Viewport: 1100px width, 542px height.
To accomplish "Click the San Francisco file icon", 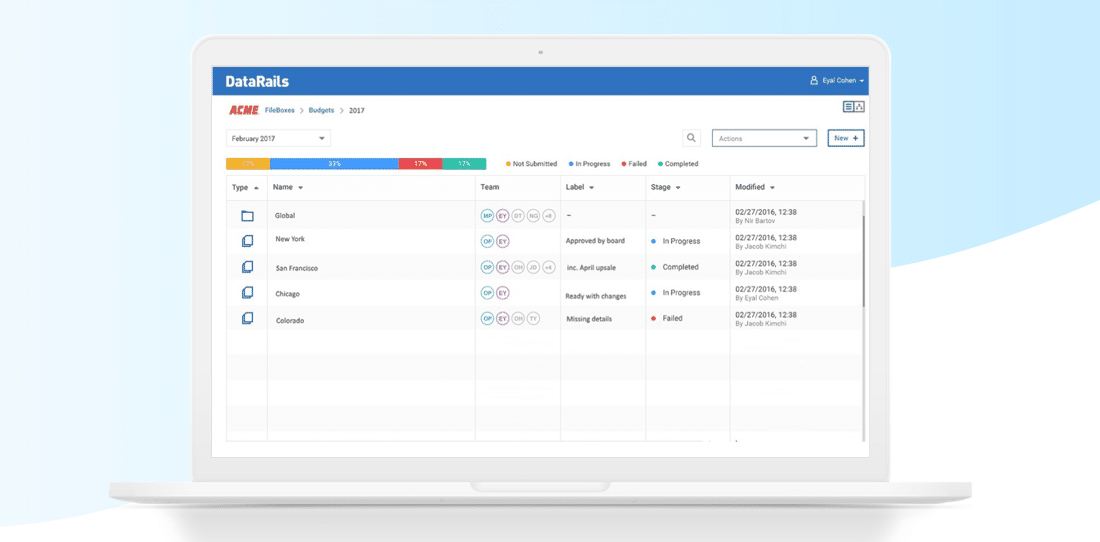I will click(x=247, y=267).
